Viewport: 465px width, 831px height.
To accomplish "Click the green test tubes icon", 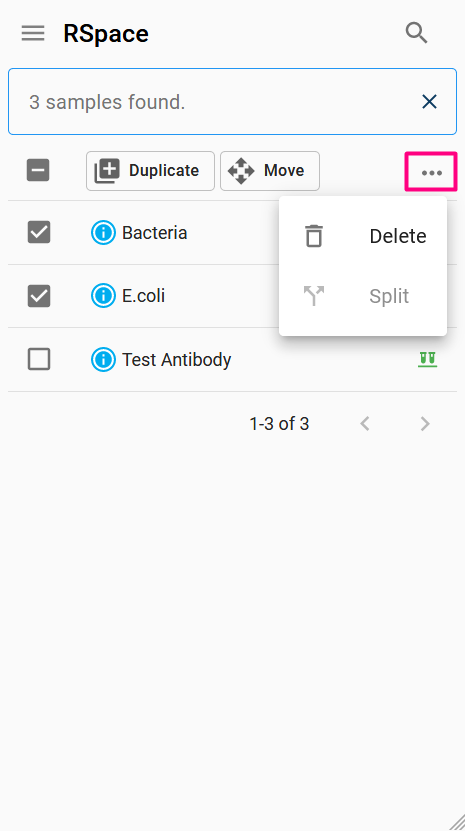I will [427, 360].
